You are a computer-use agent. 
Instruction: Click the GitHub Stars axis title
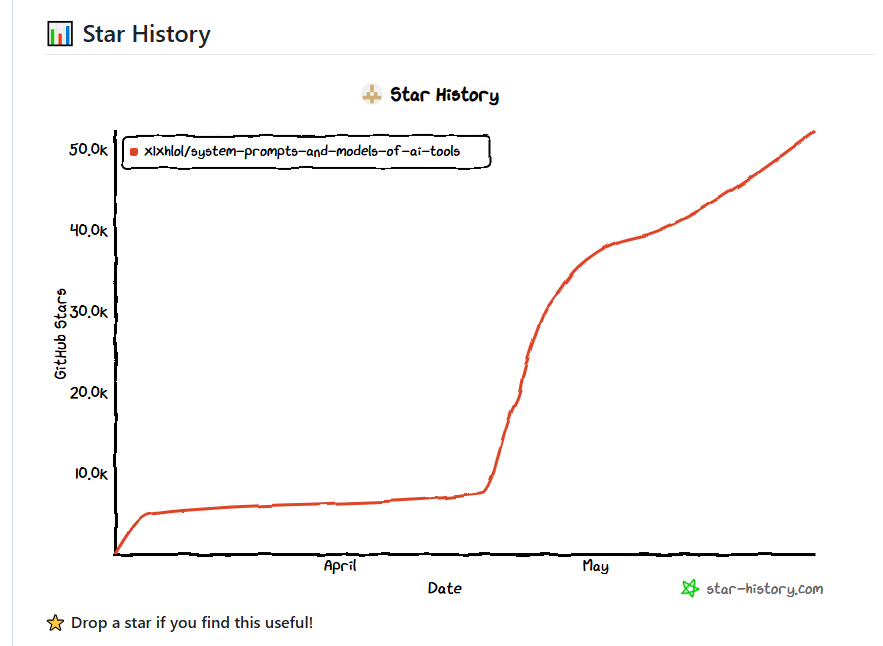point(61,333)
